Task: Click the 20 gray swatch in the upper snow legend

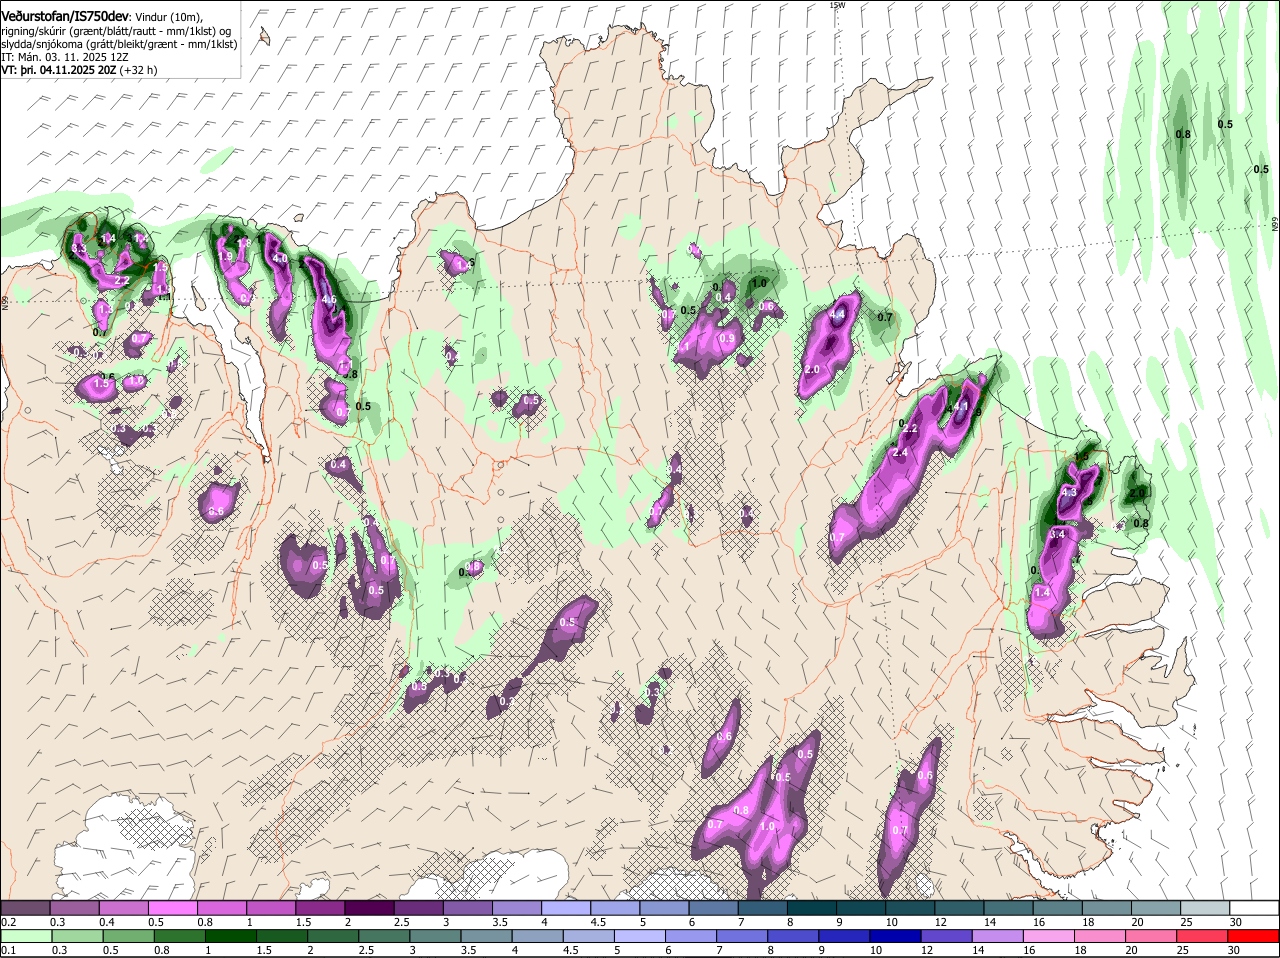Action: point(1156,907)
